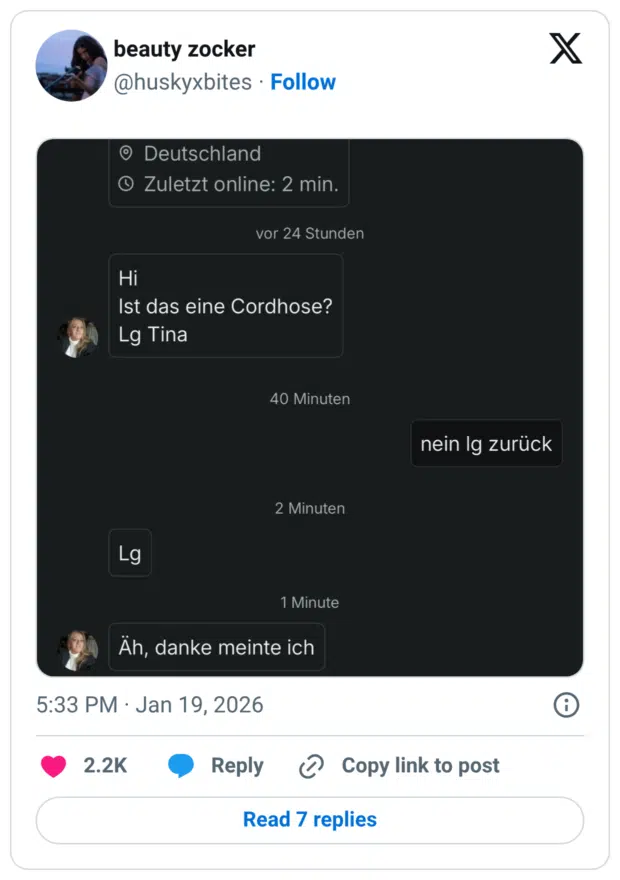This screenshot has height=880, width=620.
Task: Open the @huskyxbites handle link
Action: (x=182, y=82)
